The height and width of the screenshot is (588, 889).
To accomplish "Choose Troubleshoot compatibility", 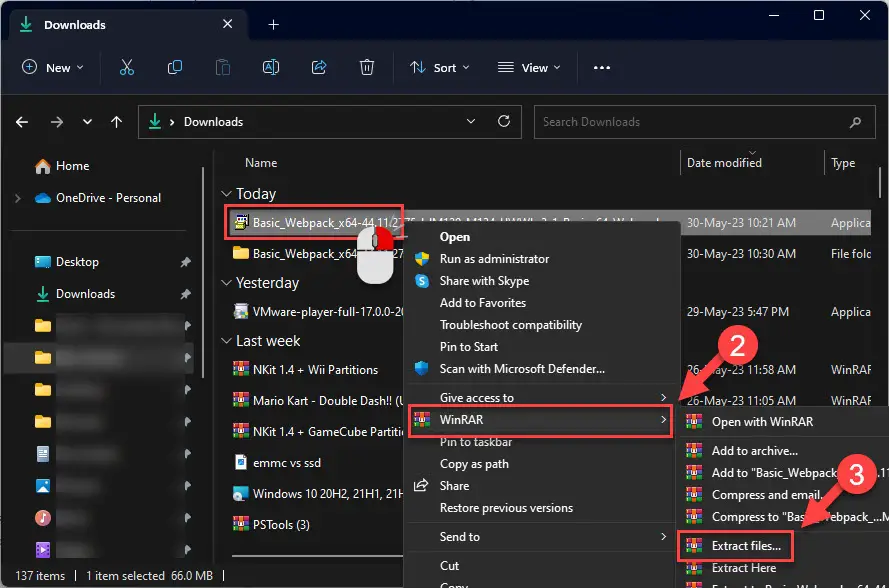I will coord(511,325).
